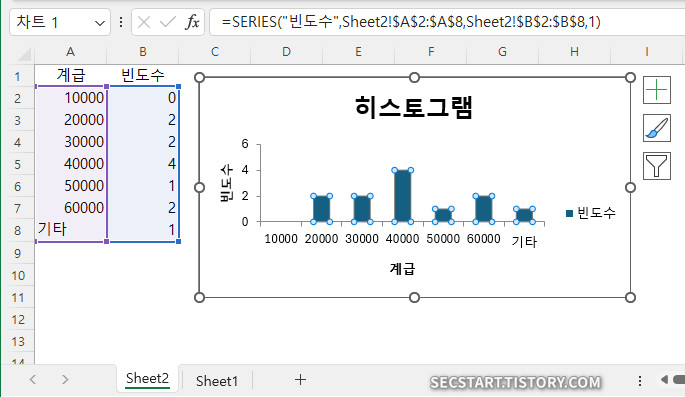Click cell containing 빈도수 header

point(143,76)
